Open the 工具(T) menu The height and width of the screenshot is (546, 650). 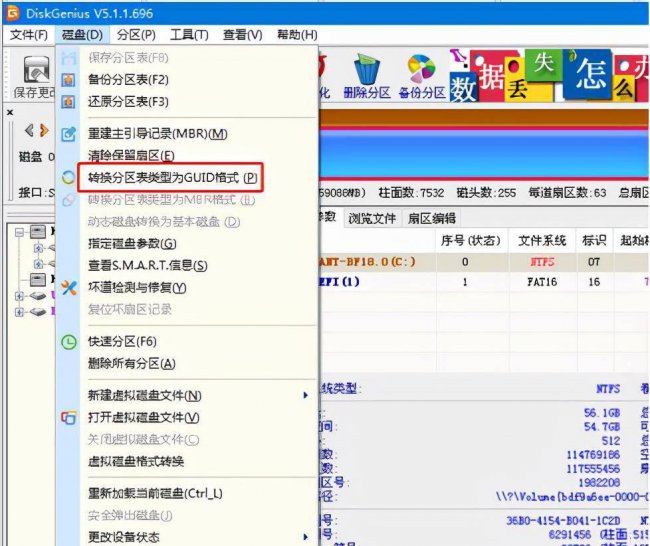[x=189, y=35]
